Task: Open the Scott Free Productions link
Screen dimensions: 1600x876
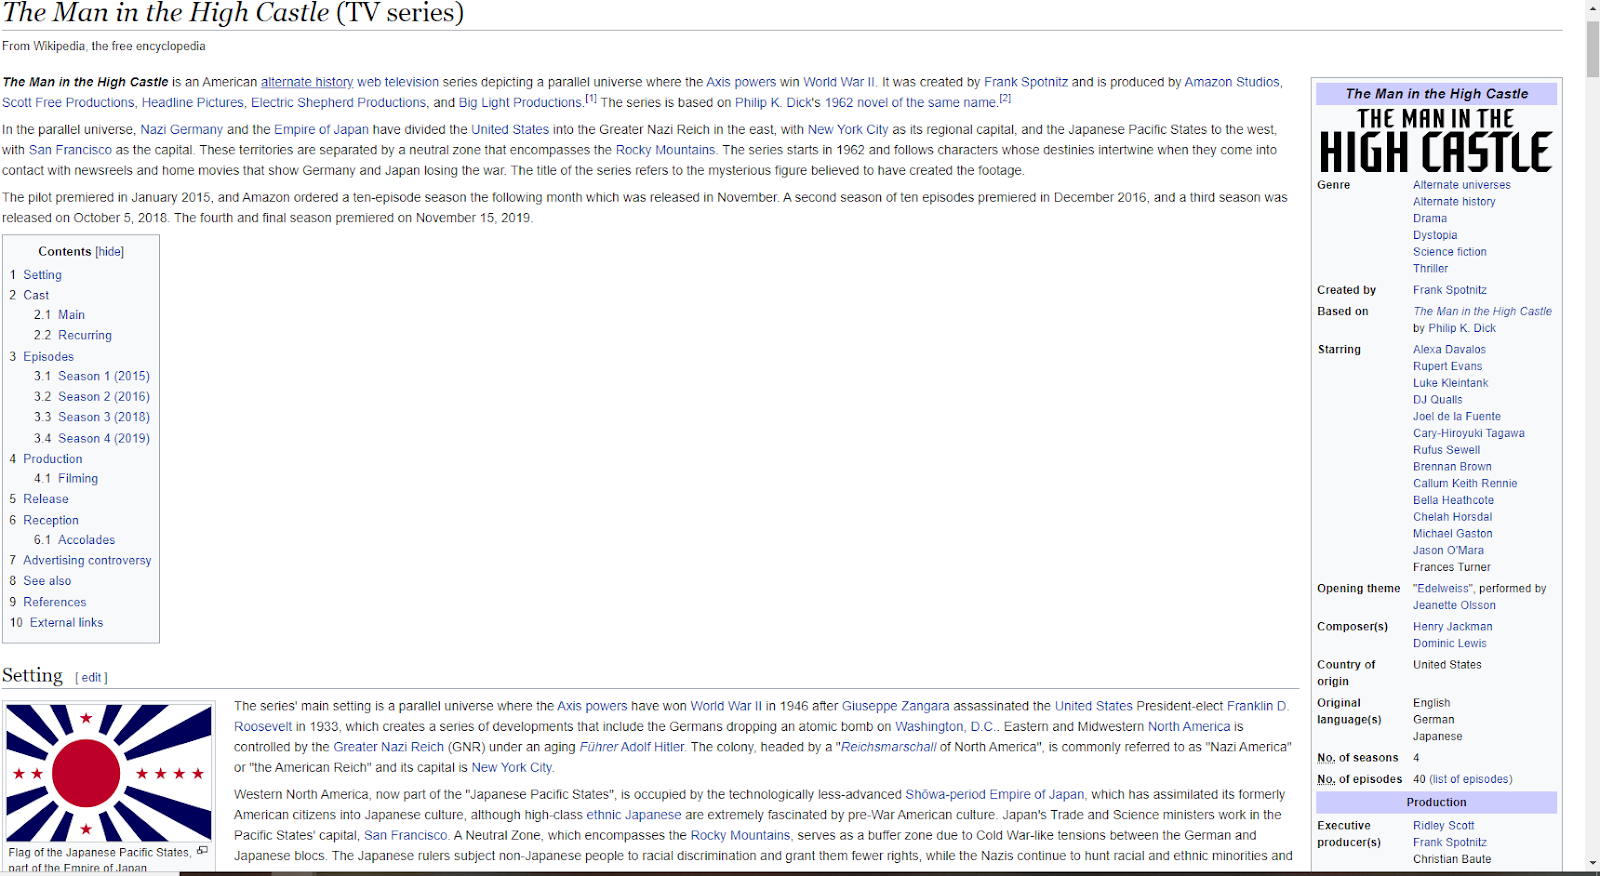Action: click(68, 103)
